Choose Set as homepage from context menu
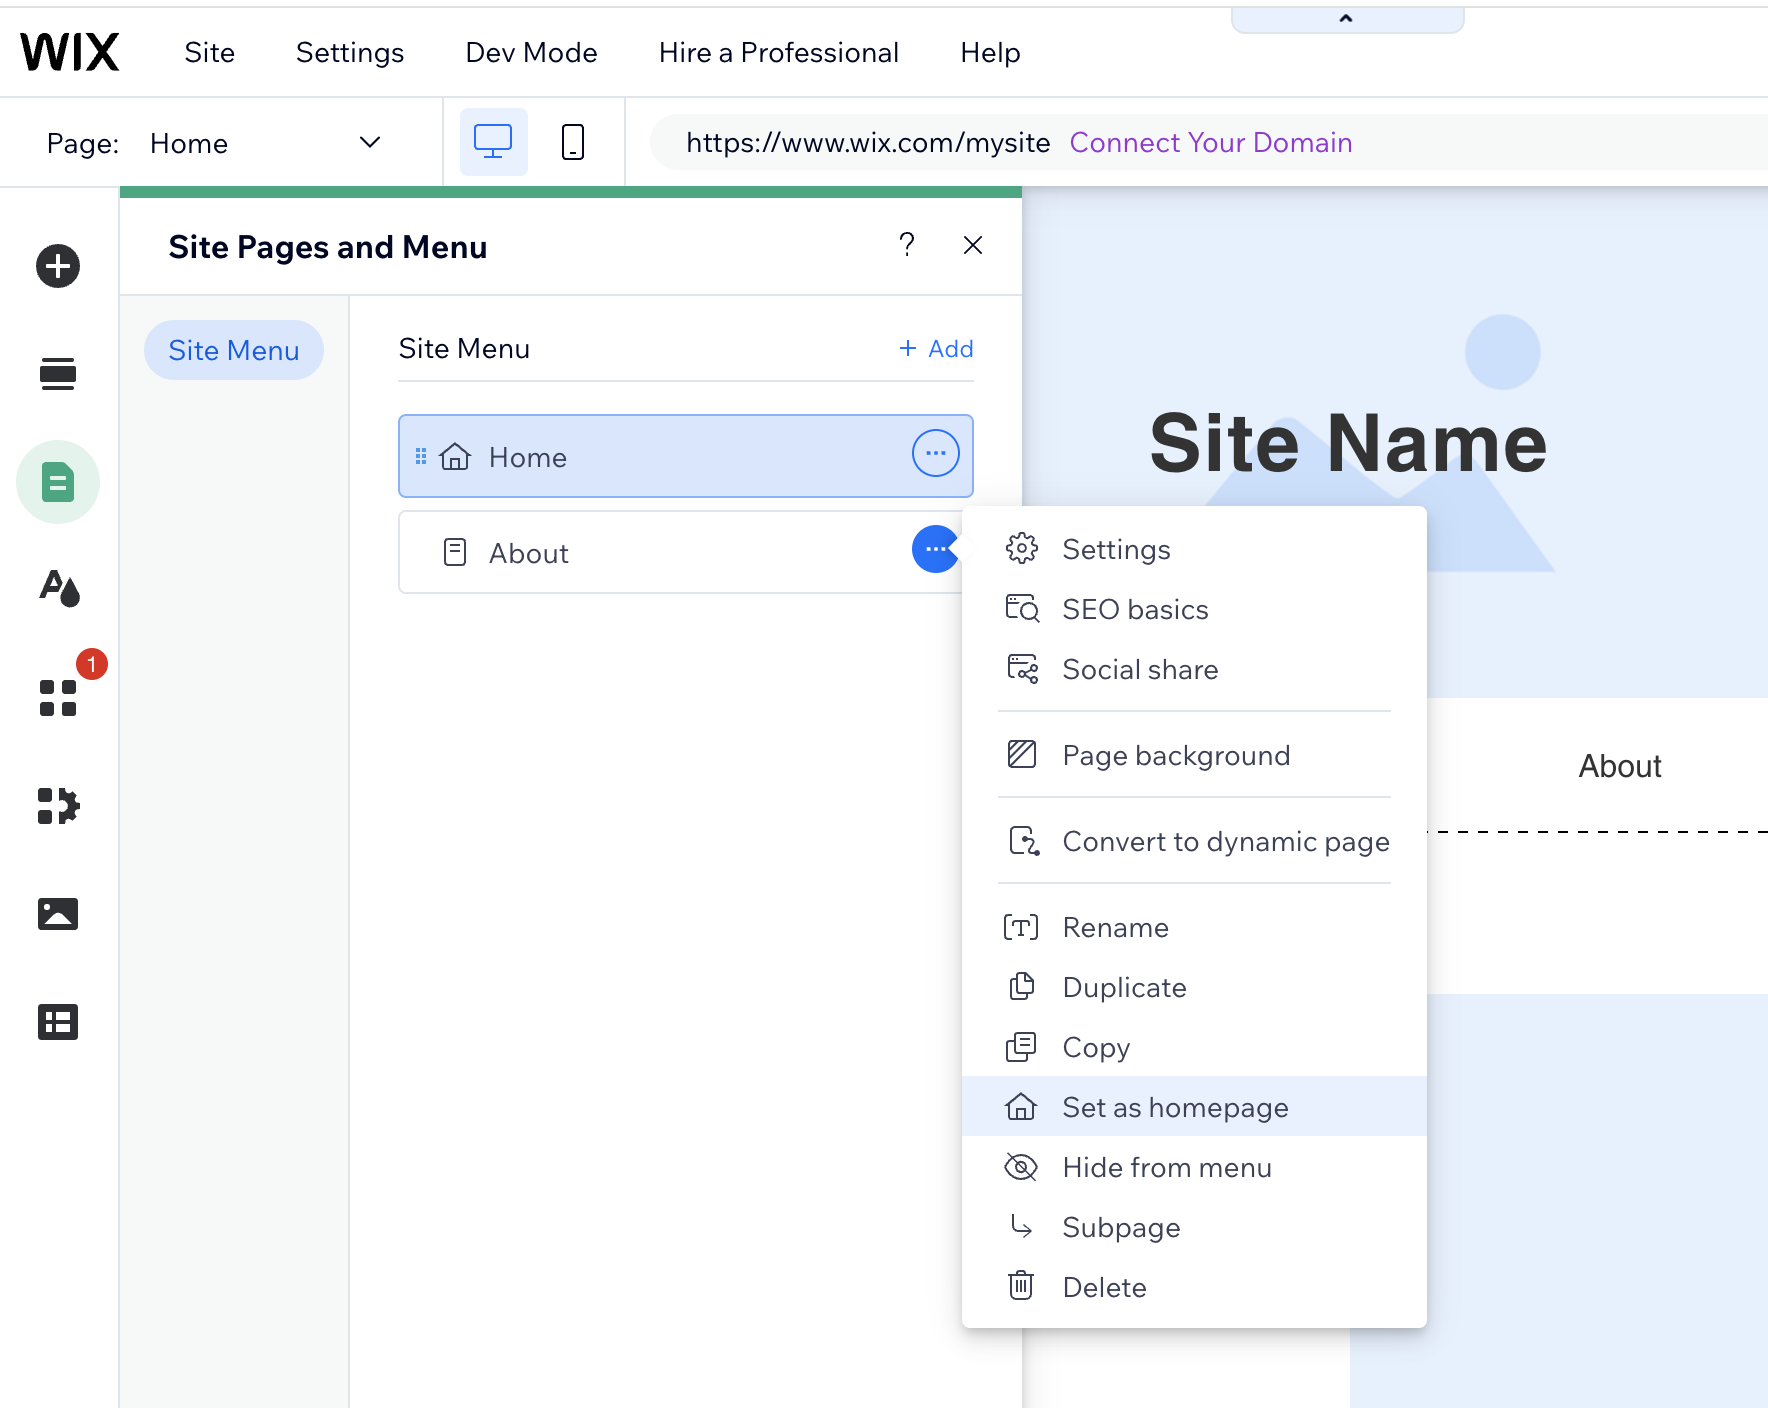Image resolution: width=1768 pixels, height=1408 pixels. (1175, 1107)
